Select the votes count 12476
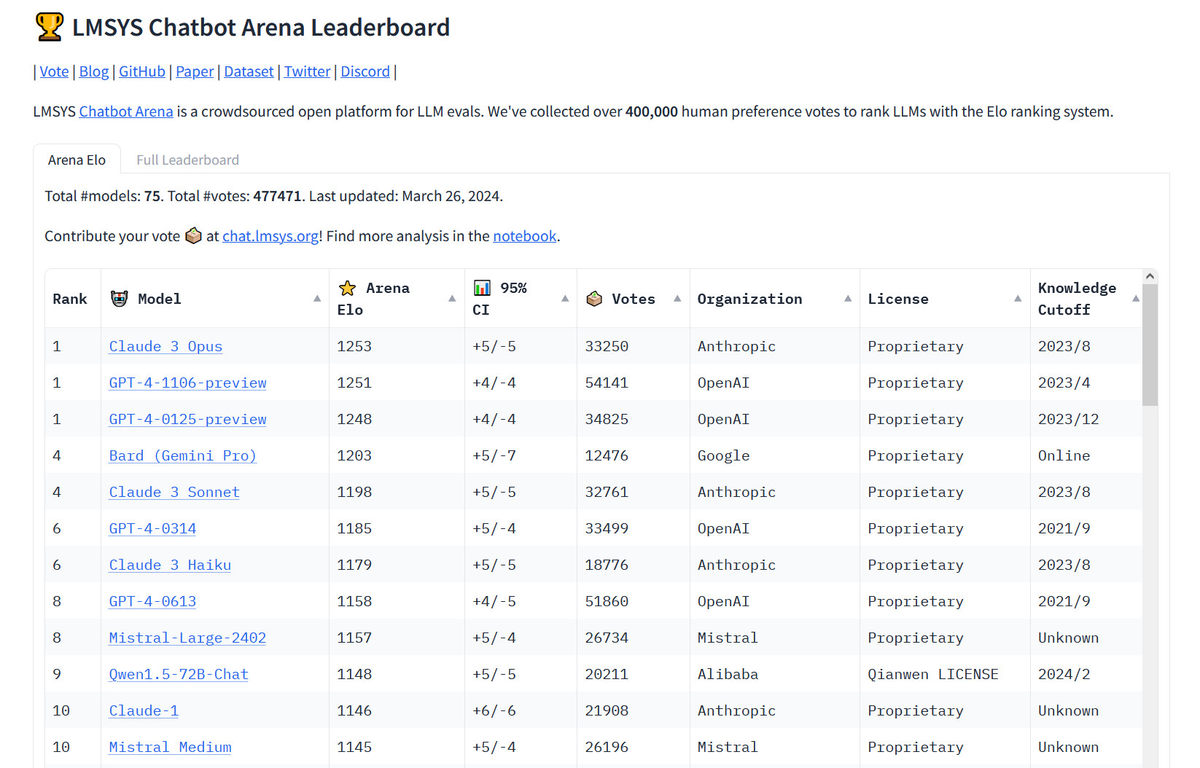The width and height of the screenshot is (1200, 768). pyautogui.click(x=607, y=455)
